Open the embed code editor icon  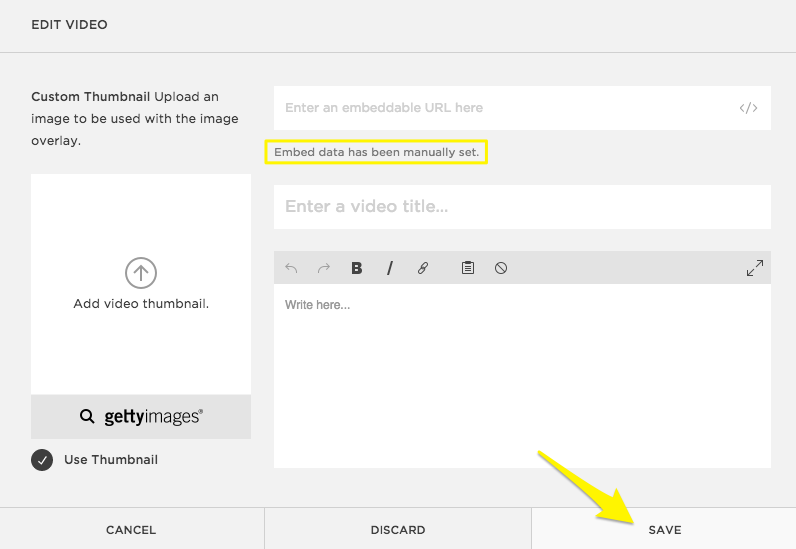click(x=748, y=108)
